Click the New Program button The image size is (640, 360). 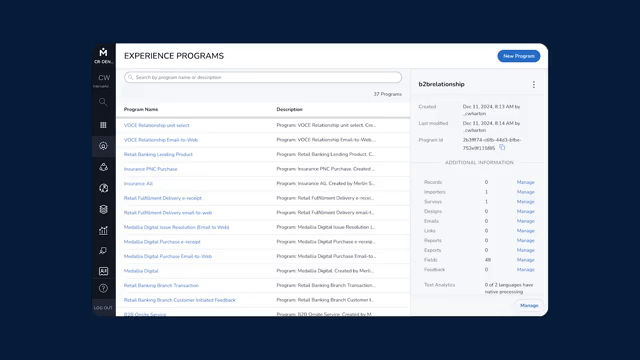pos(518,56)
